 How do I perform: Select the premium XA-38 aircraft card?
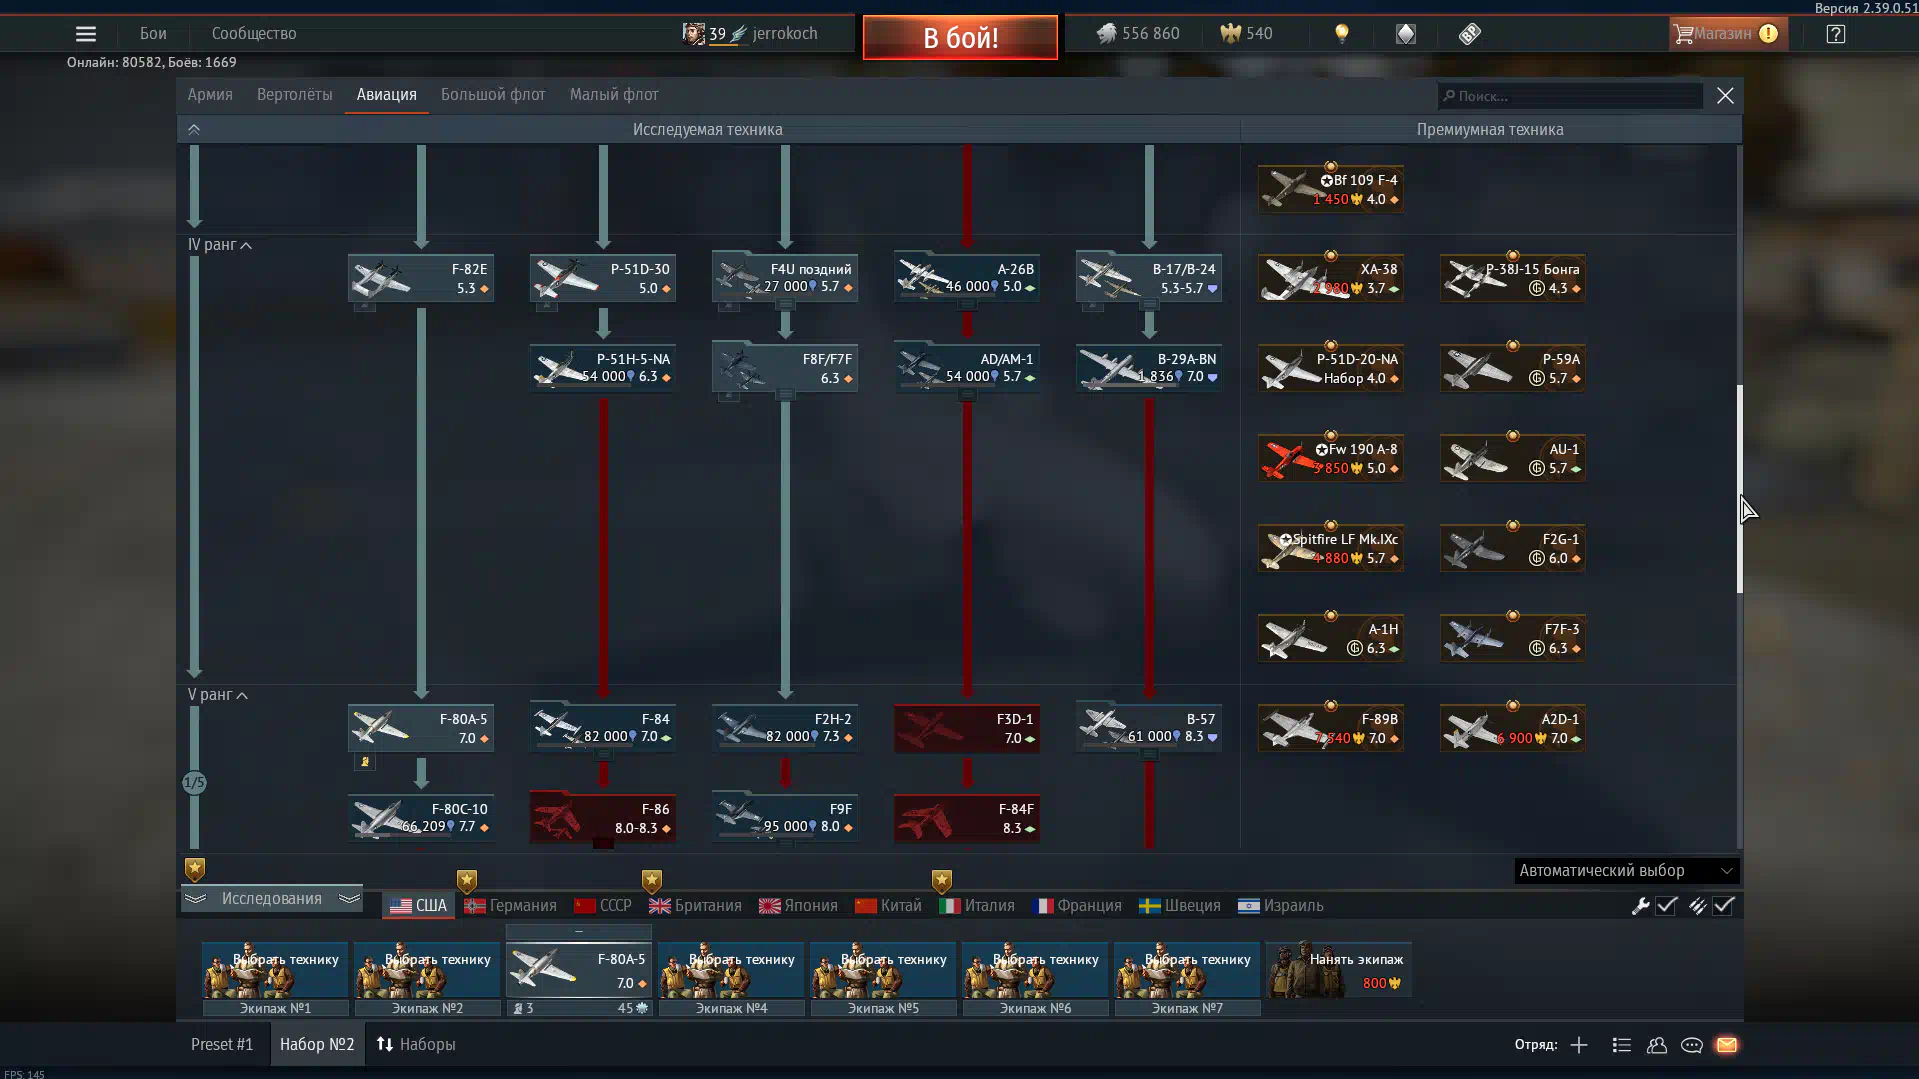[x=1331, y=278]
